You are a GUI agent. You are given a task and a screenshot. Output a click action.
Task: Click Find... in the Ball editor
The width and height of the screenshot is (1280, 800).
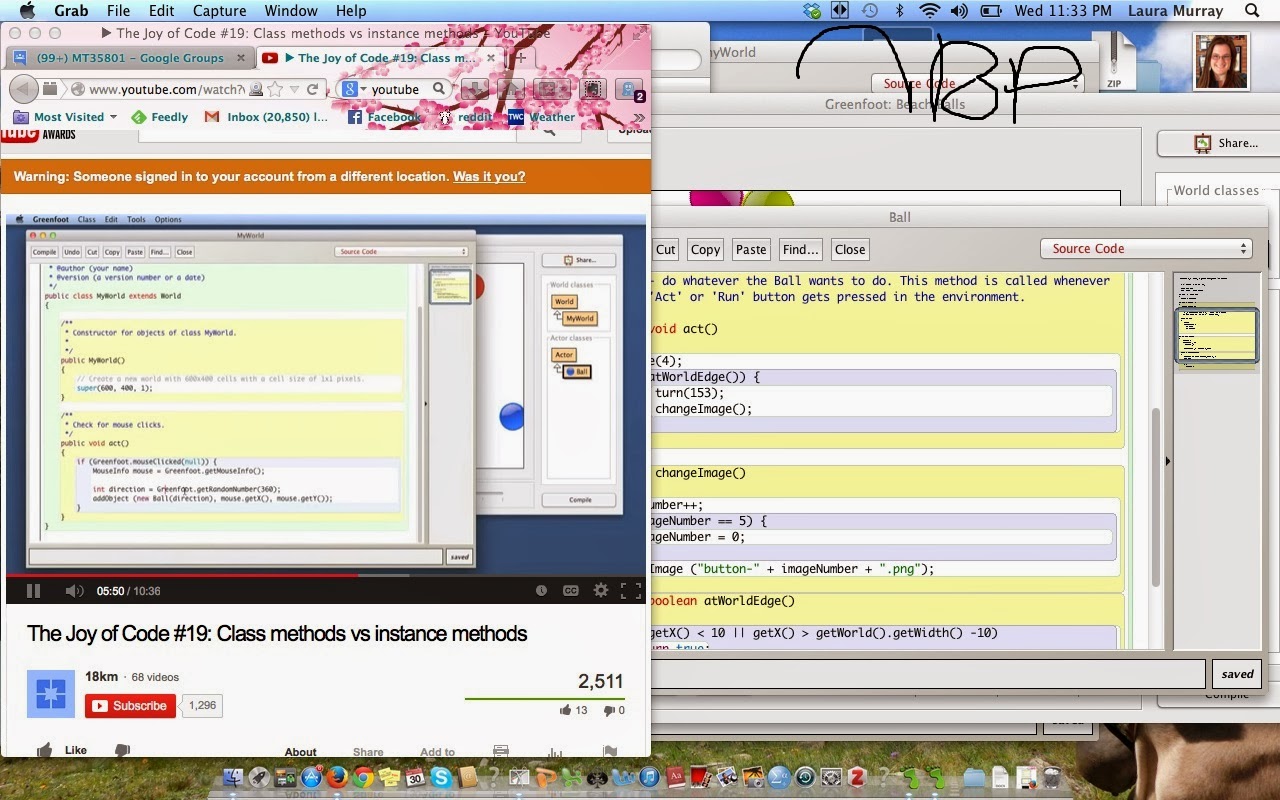(801, 249)
